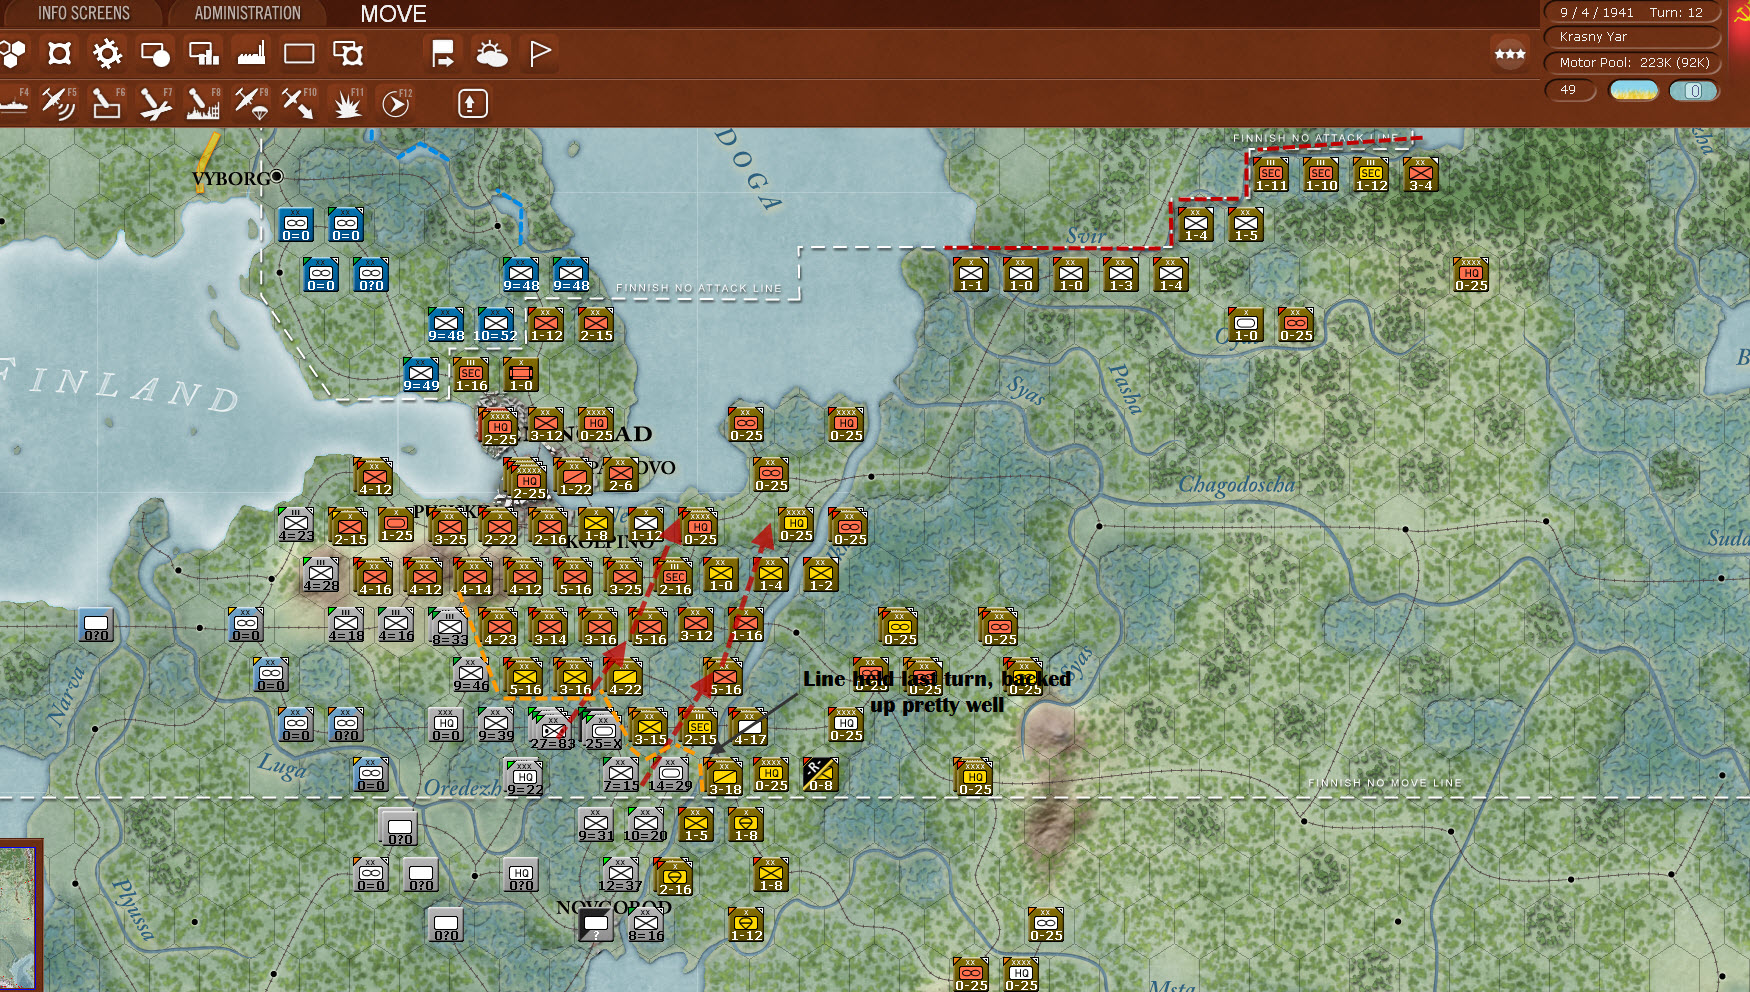The height and width of the screenshot is (992, 1750).
Task: Select the MOVE mode tab
Action: pos(393,14)
